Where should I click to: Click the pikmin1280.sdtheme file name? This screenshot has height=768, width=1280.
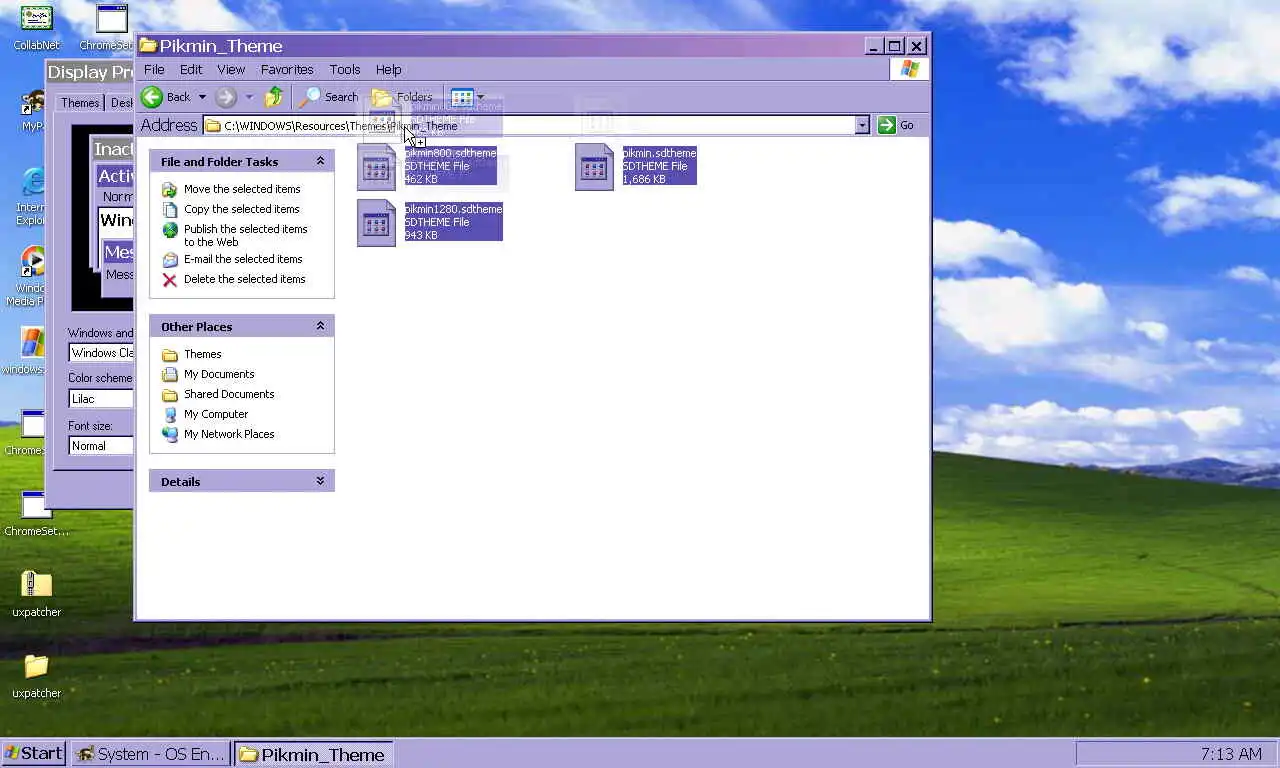click(x=453, y=209)
